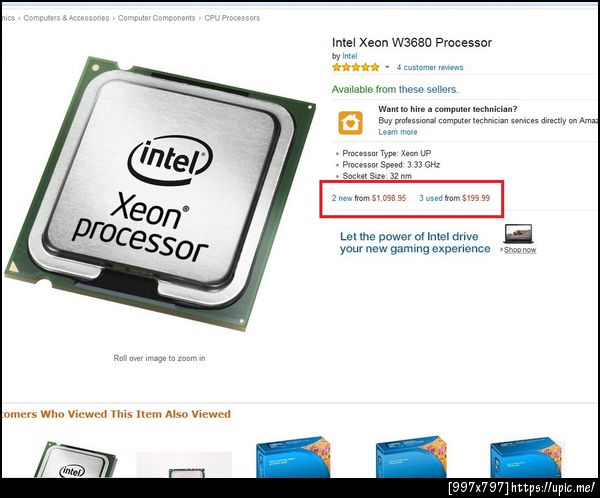The width and height of the screenshot is (600, 498).
Task: Click the Shop now link
Action: (x=520, y=250)
